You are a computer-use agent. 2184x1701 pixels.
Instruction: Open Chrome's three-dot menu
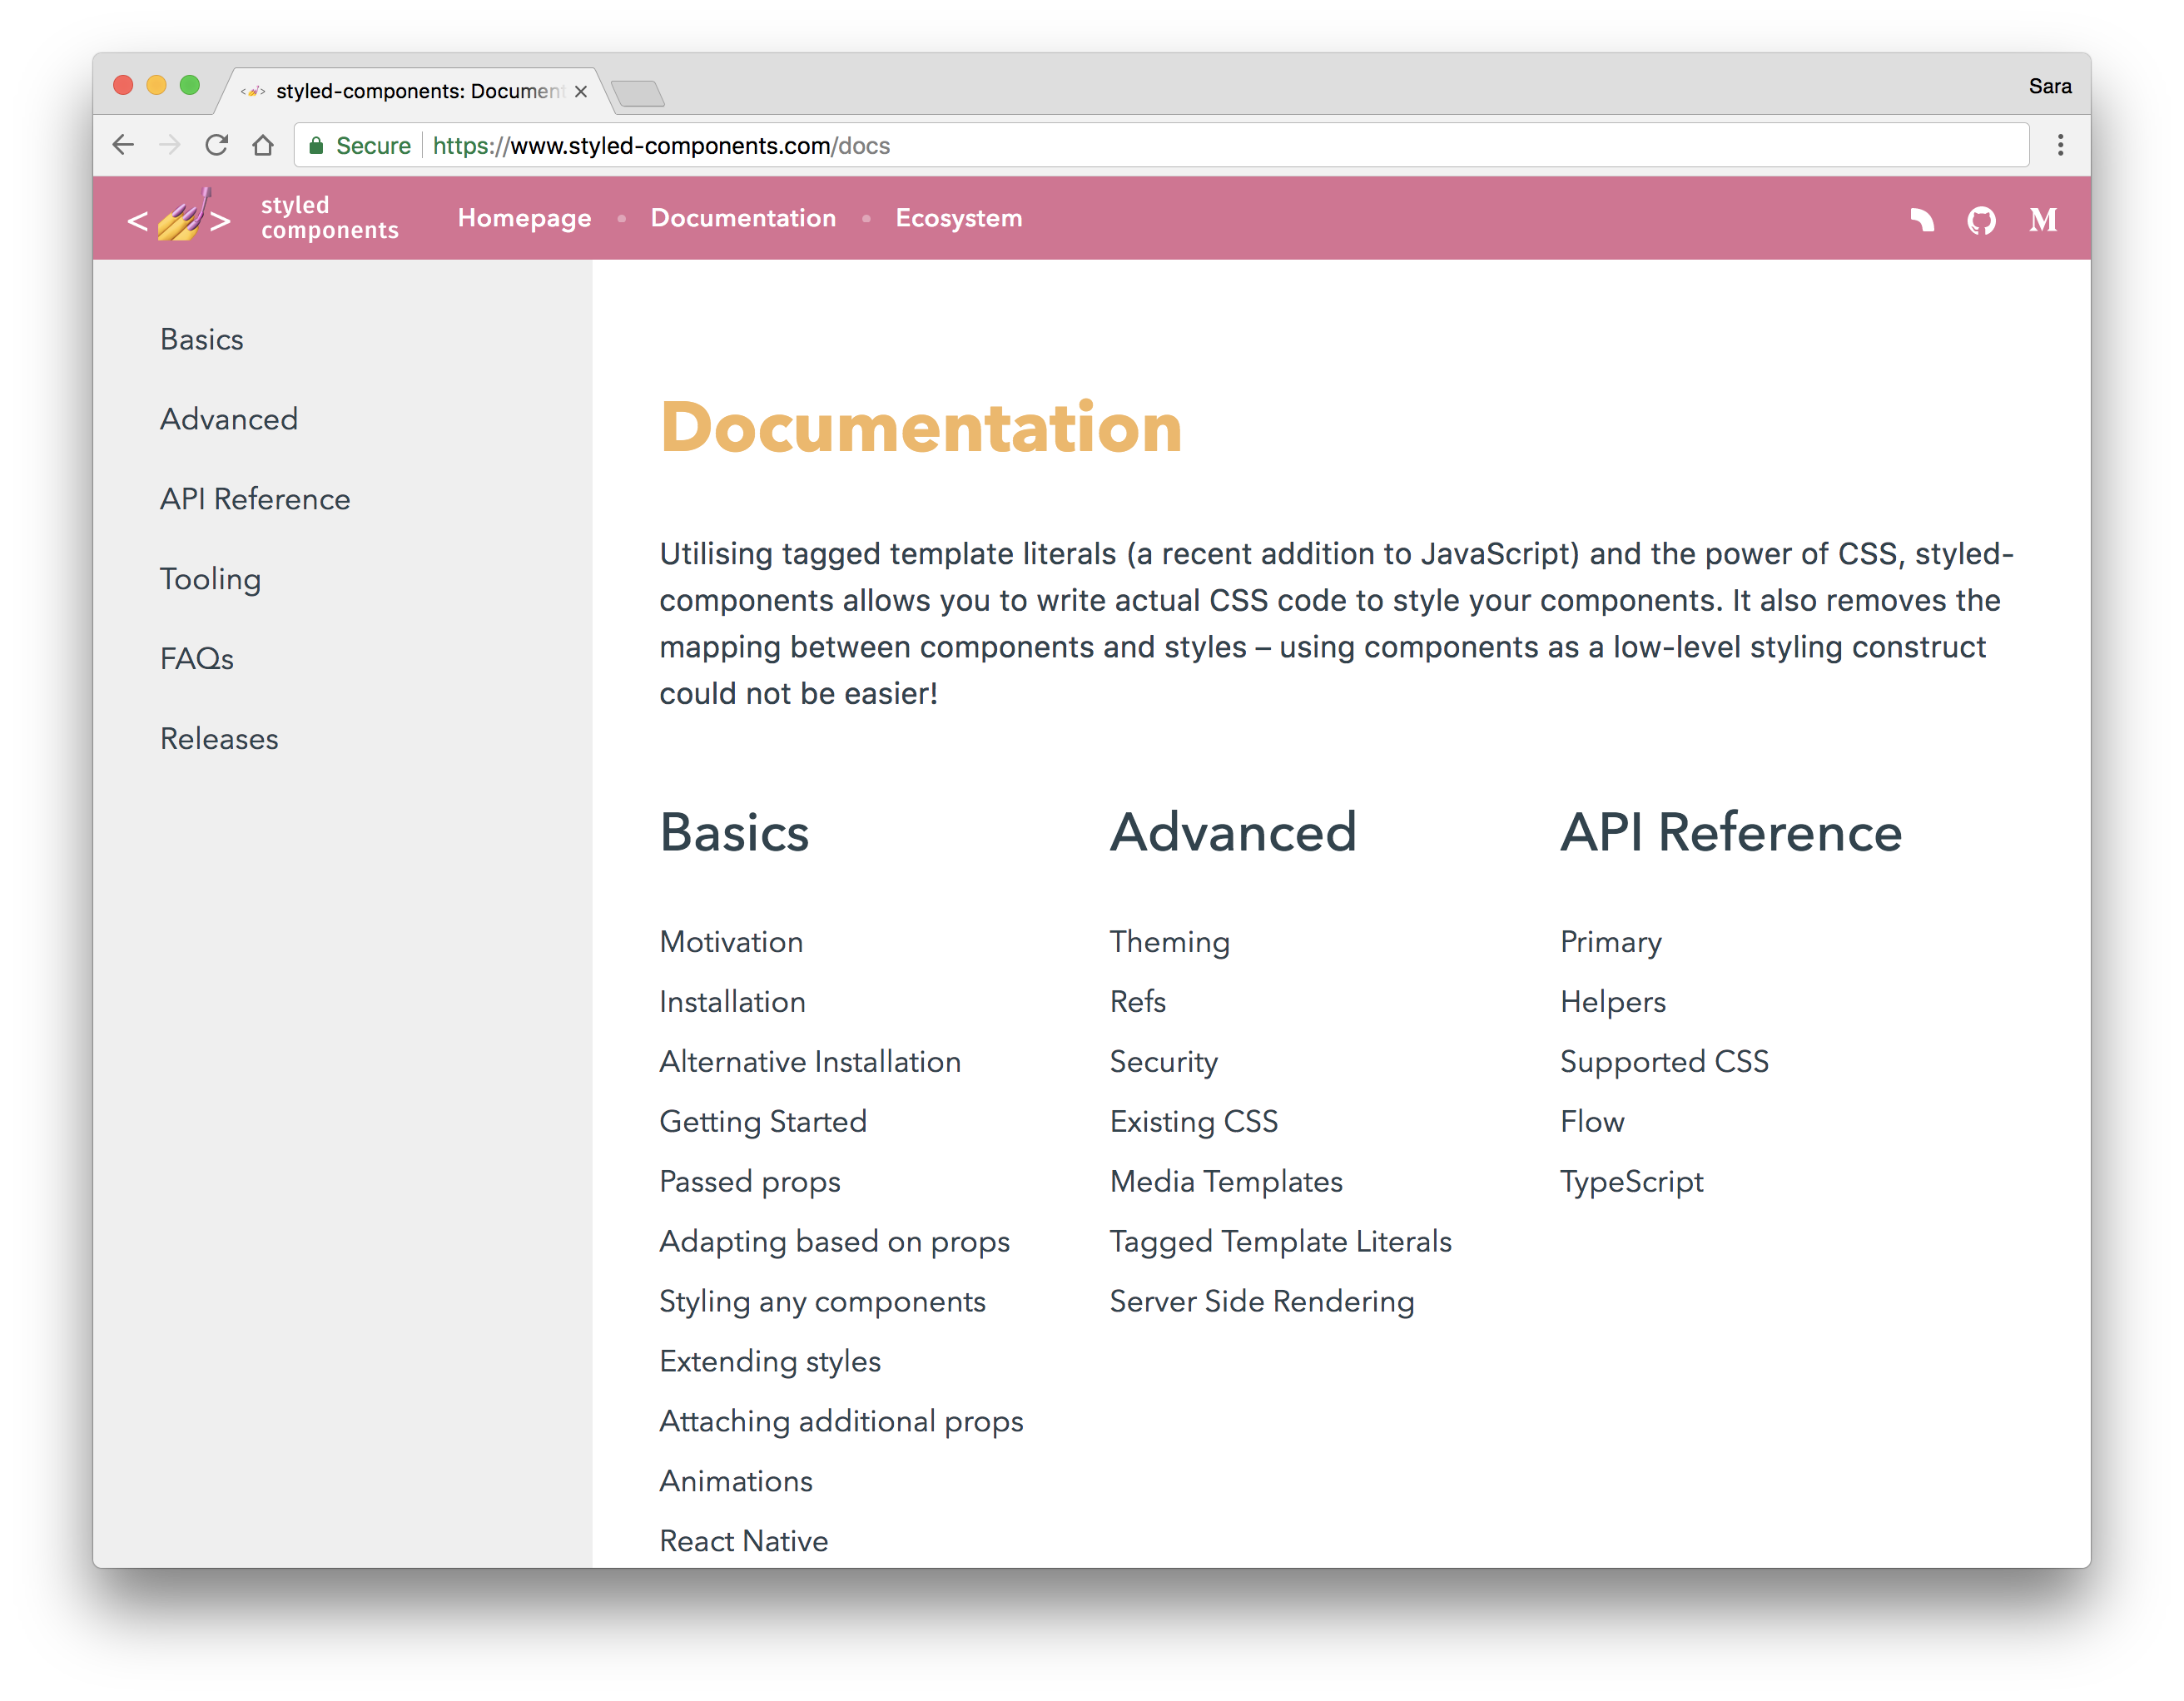click(x=2060, y=145)
